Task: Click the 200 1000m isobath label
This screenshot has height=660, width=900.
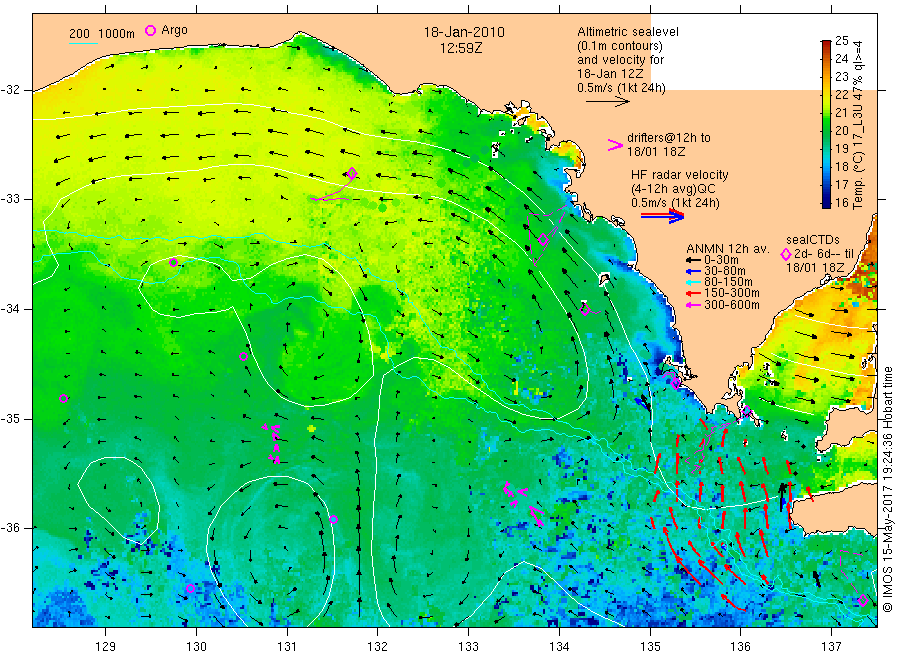Action: click(102, 34)
